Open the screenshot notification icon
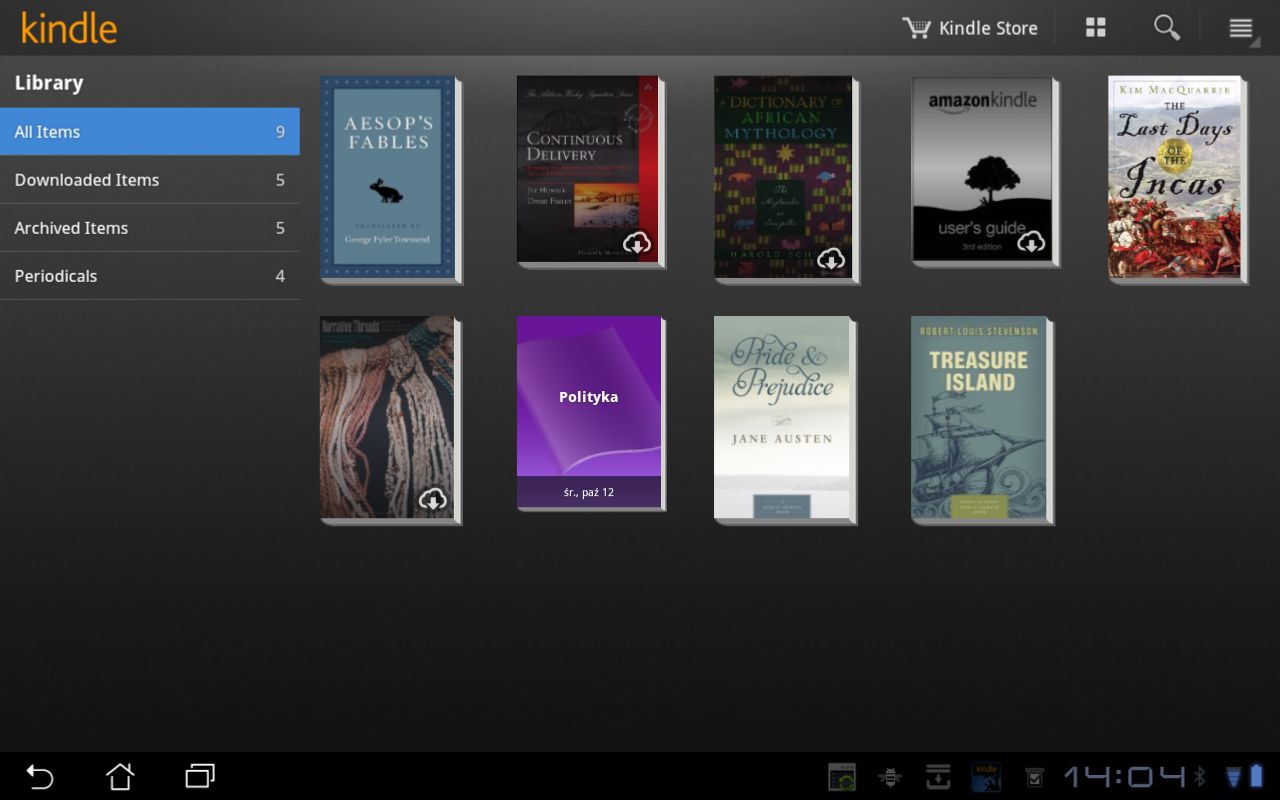This screenshot has height=800, width=1280. 842,777
